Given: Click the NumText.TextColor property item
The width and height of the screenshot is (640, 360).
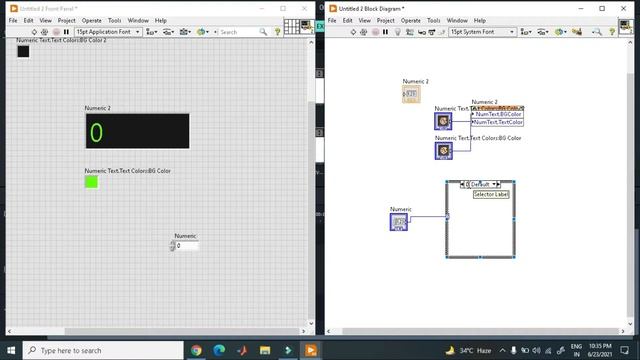Looking at the screenshot, I should click(498, 122).
